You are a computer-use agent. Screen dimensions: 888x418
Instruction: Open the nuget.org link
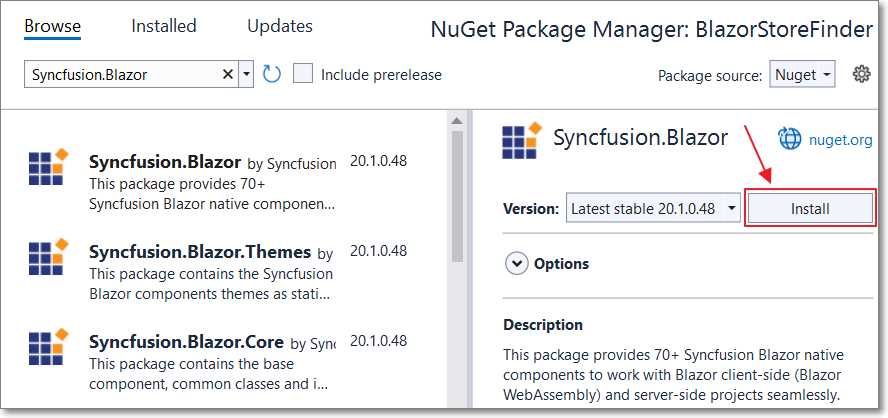(840, 140)
